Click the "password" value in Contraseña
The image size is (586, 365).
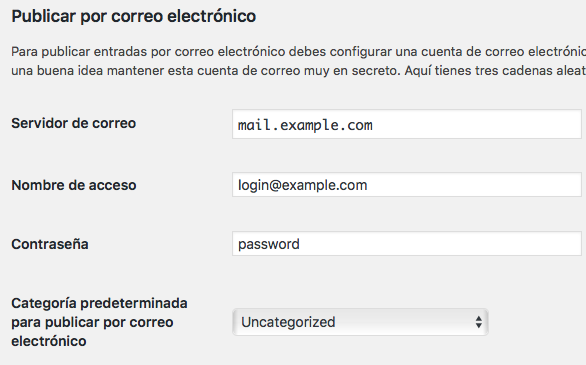click(x=269, y=244)
